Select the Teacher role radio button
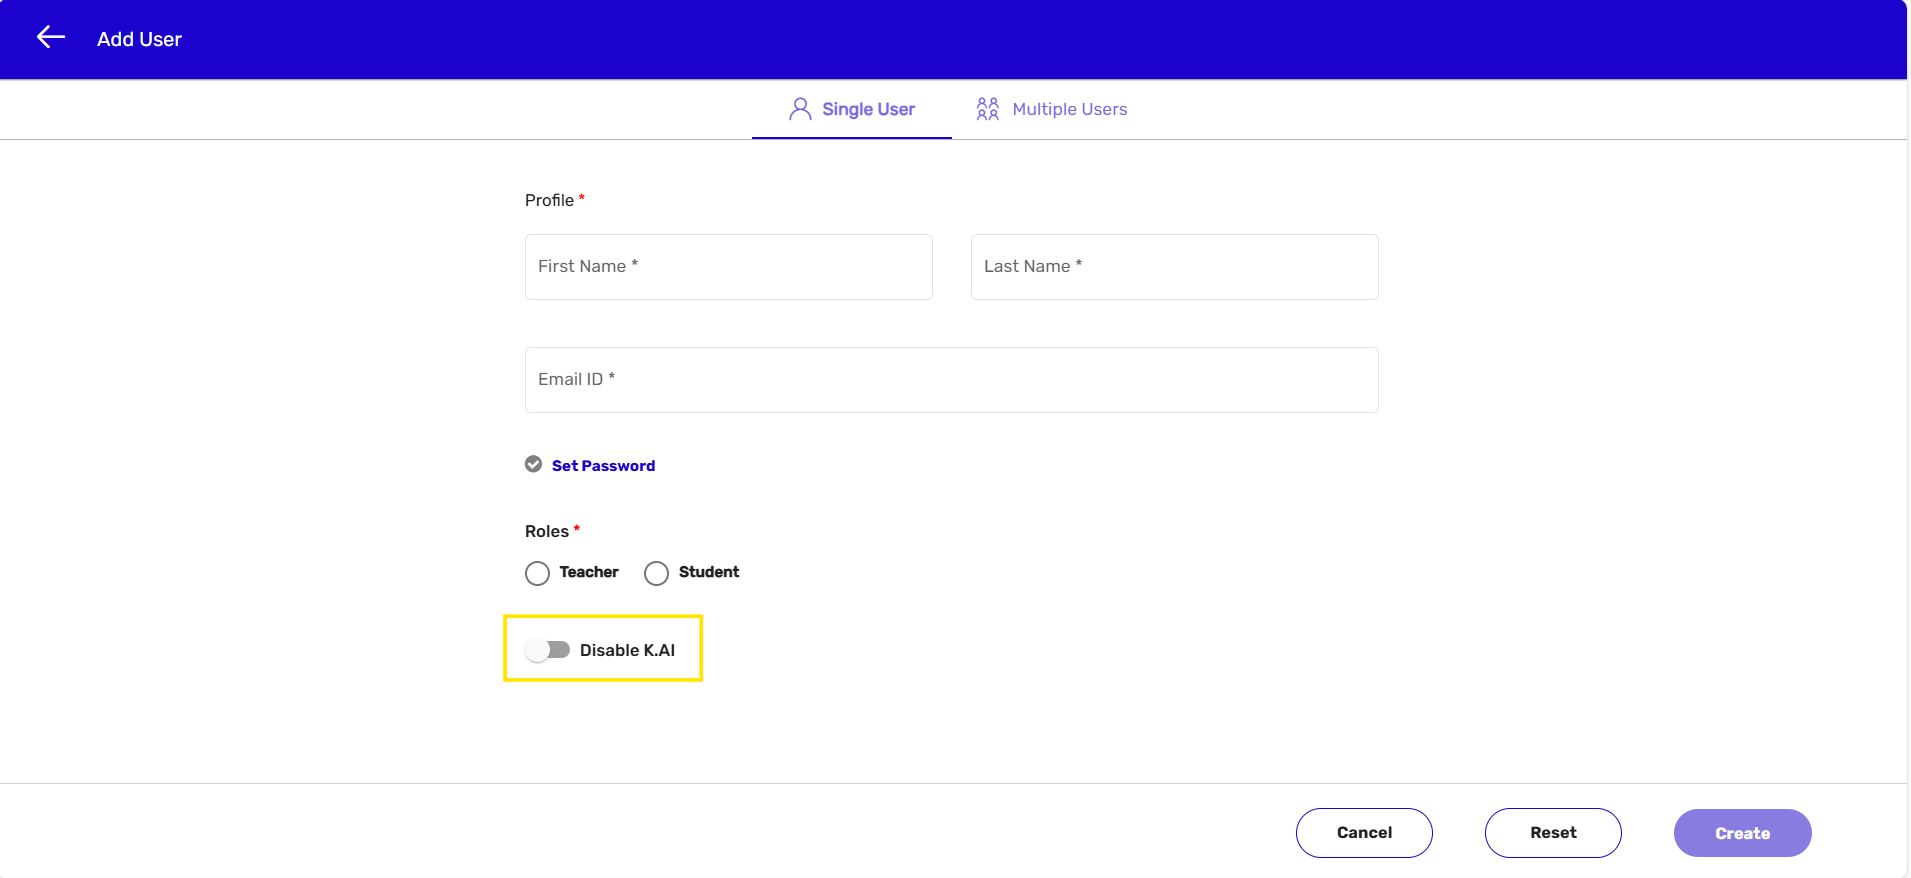This screenshot has height=878, width=1911. coord(537,573)
